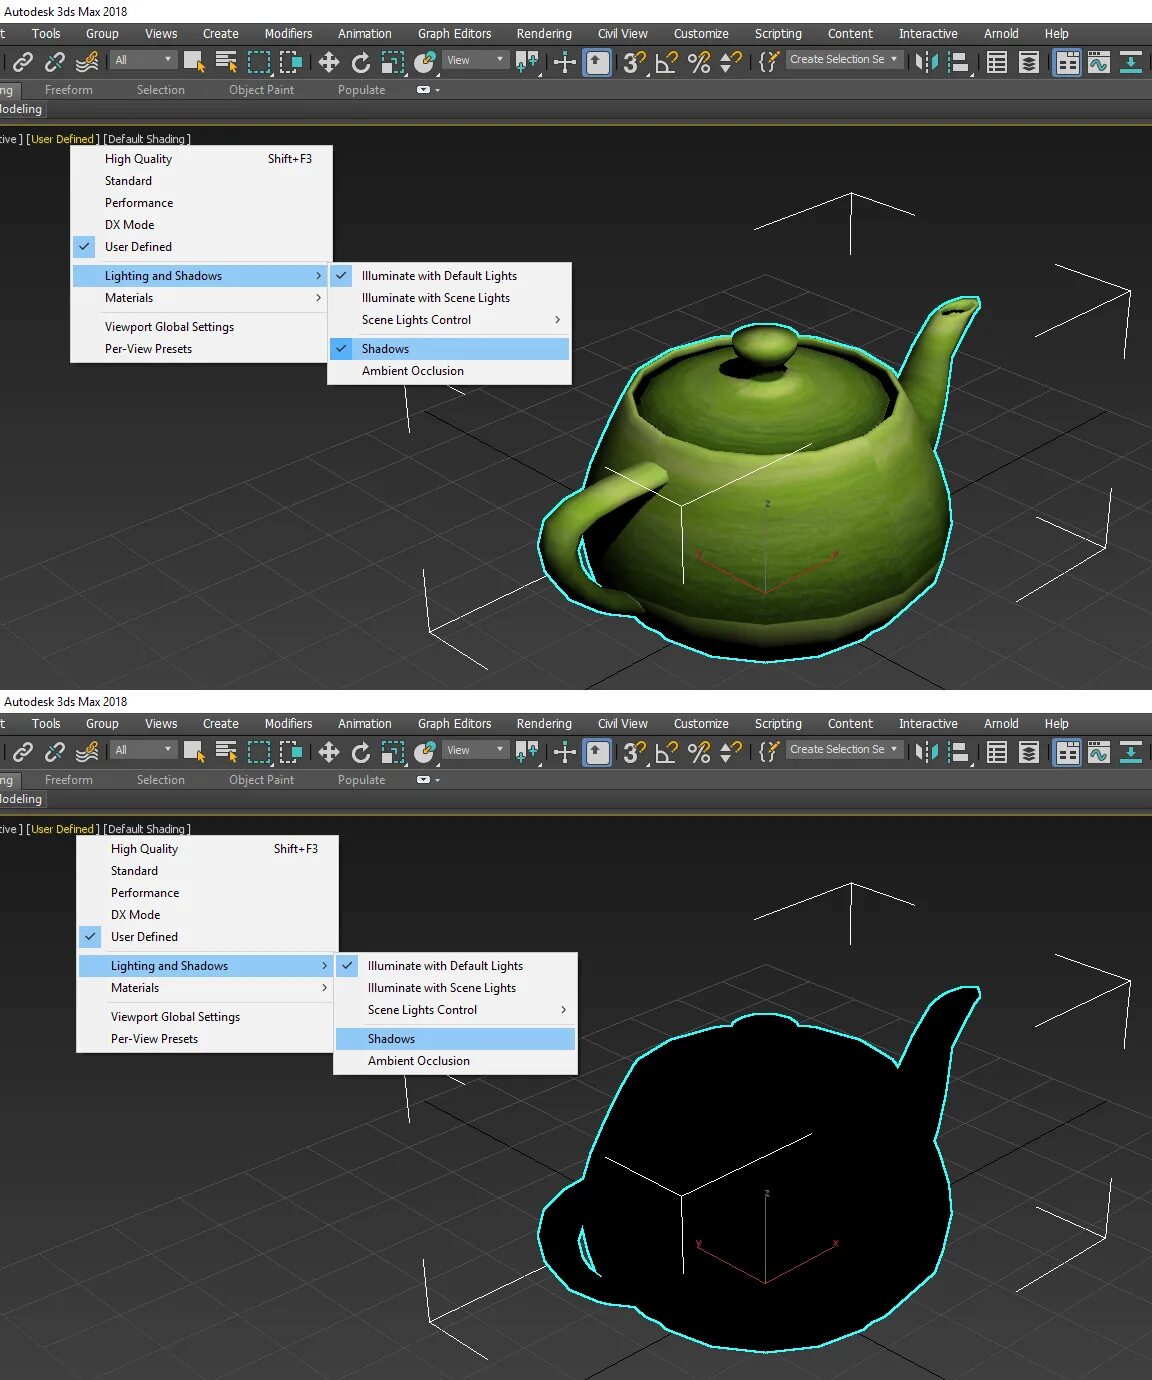The height and width of the screenshot is (1380, 1152).
Task: Open Edit Named Selection Sets in green-teapot window
Action: tap(769, 62)
